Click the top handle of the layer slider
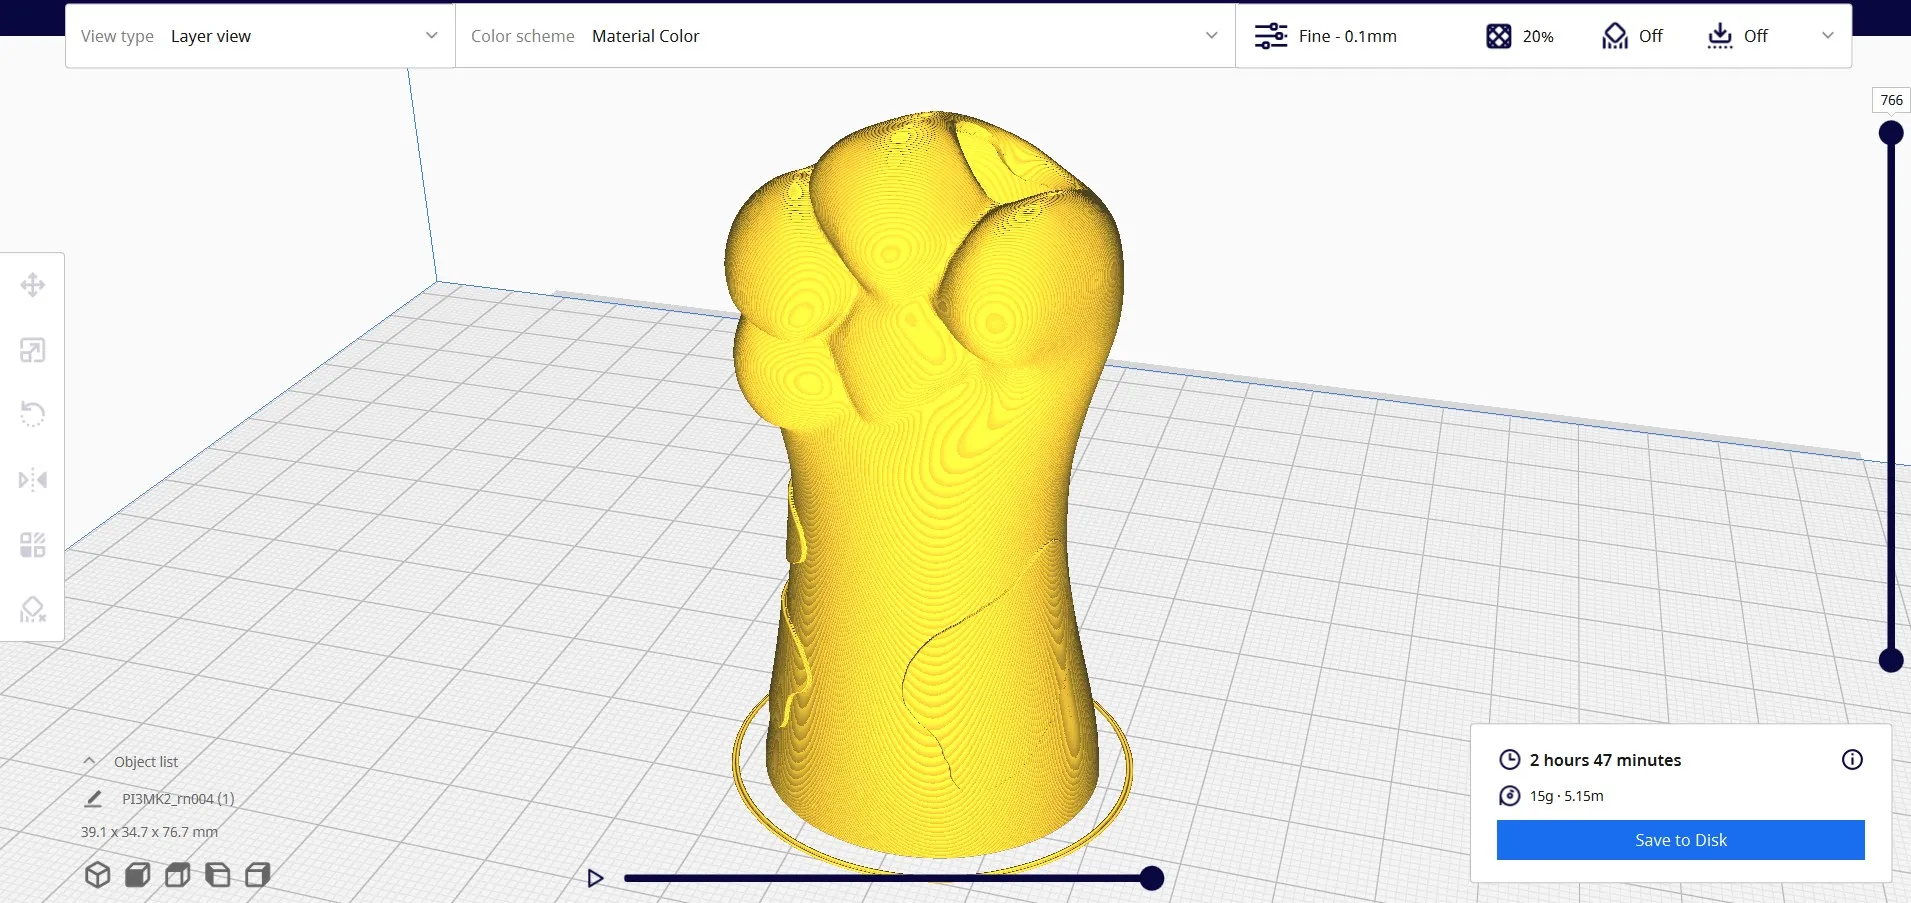This screenshot has height=903, width=1911. (1891, 133)
